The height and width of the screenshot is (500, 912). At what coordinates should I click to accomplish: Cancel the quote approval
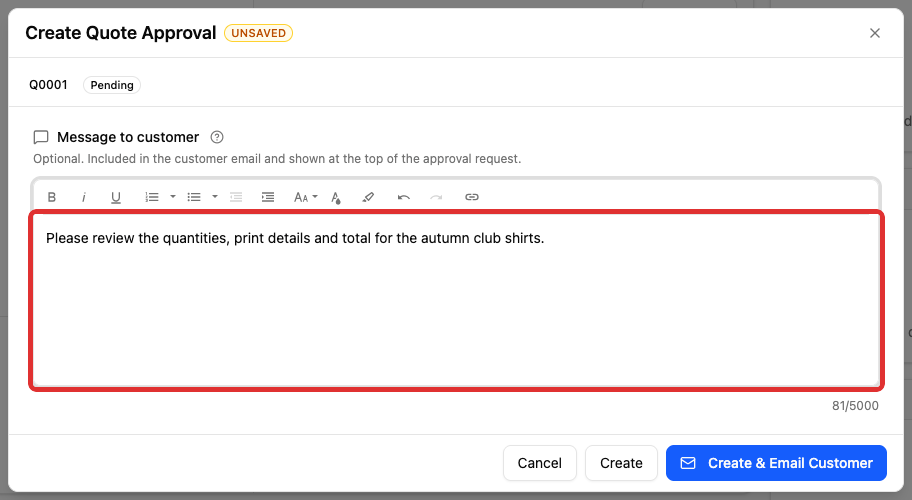540,463
